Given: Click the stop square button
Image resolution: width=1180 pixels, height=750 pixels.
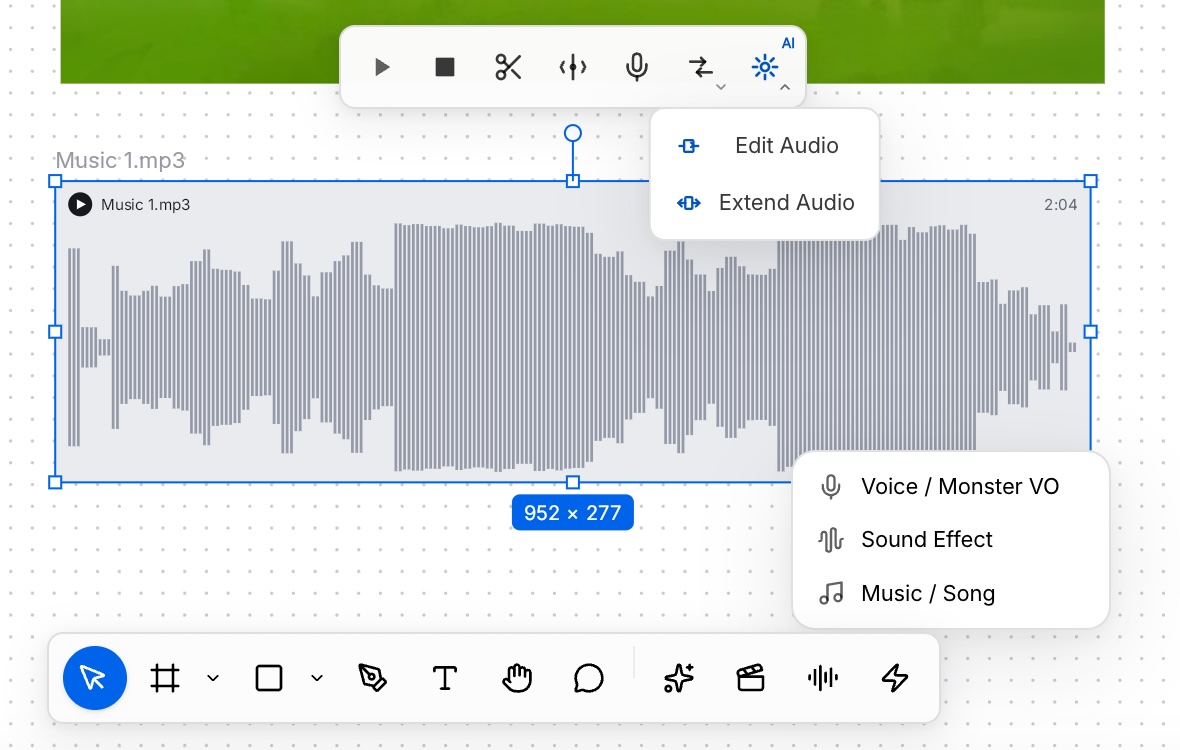Looking at the screenshot, I should 445,68.
